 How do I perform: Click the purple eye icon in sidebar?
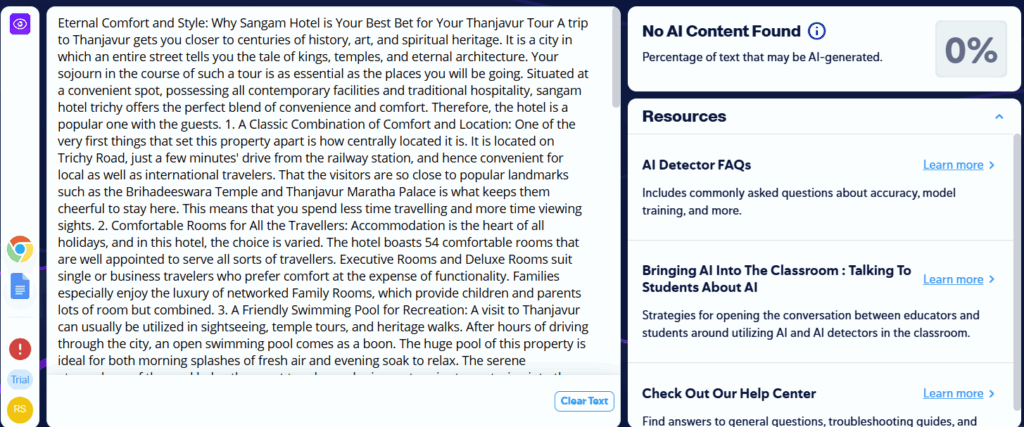20,23
